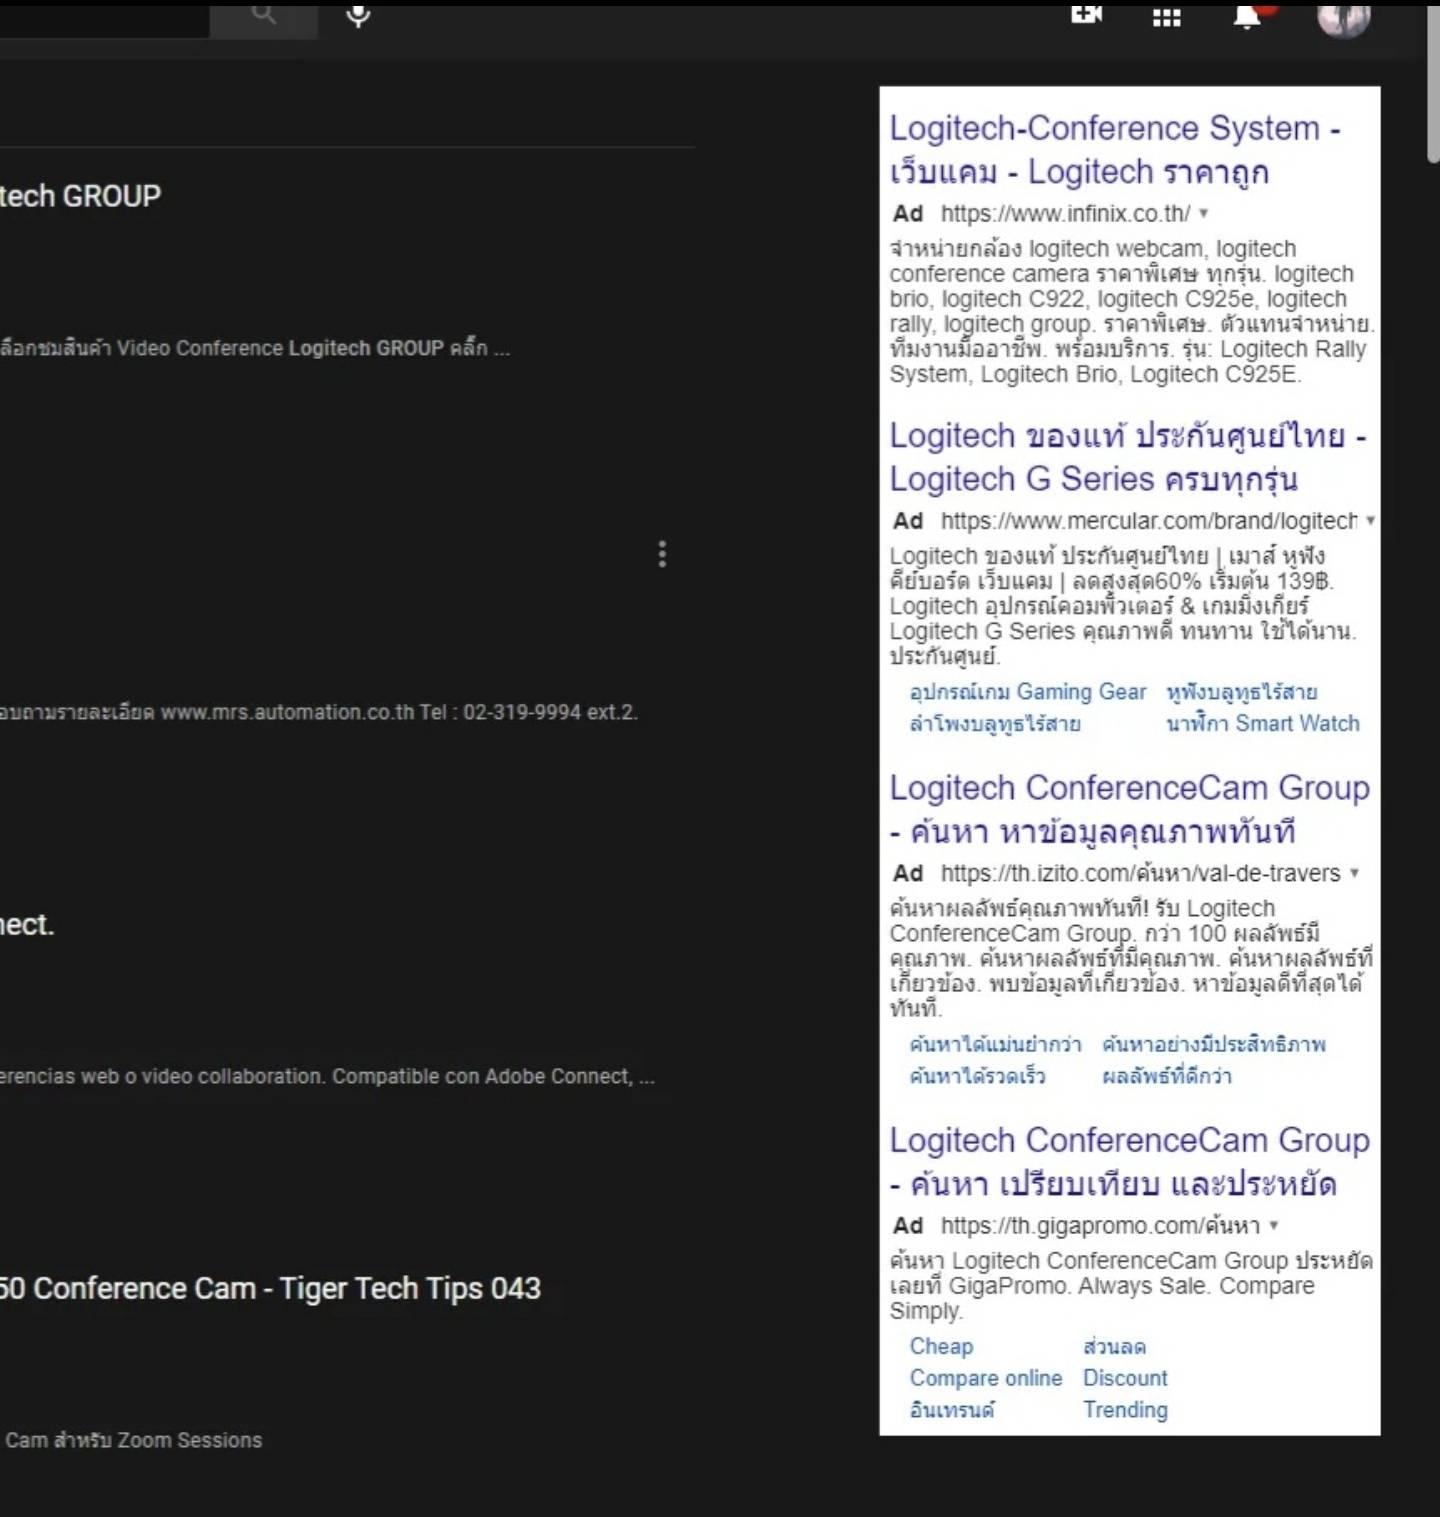Follow the หูฟังบลูทูธไร้สาย sitelink
This screenshot has width=1440, height=1517.
tap(1242, 692)
